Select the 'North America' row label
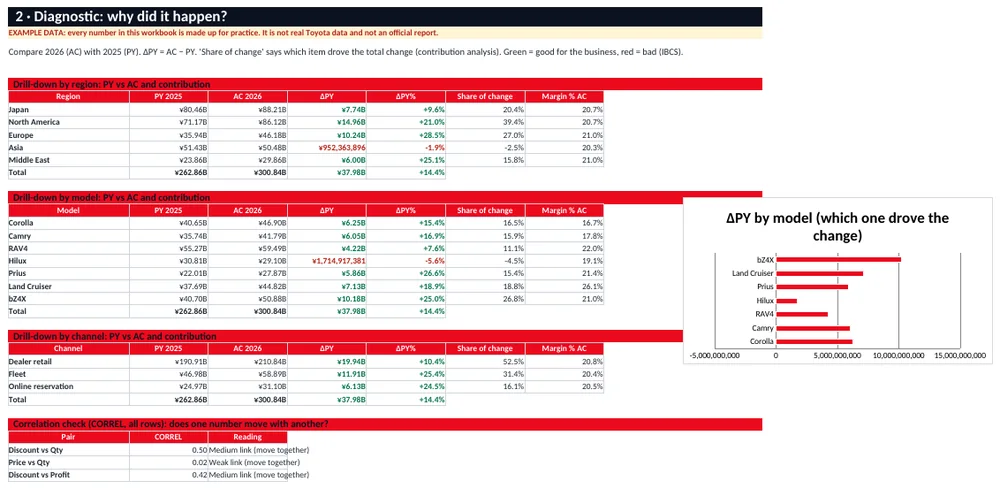 [x=69, y=122]
